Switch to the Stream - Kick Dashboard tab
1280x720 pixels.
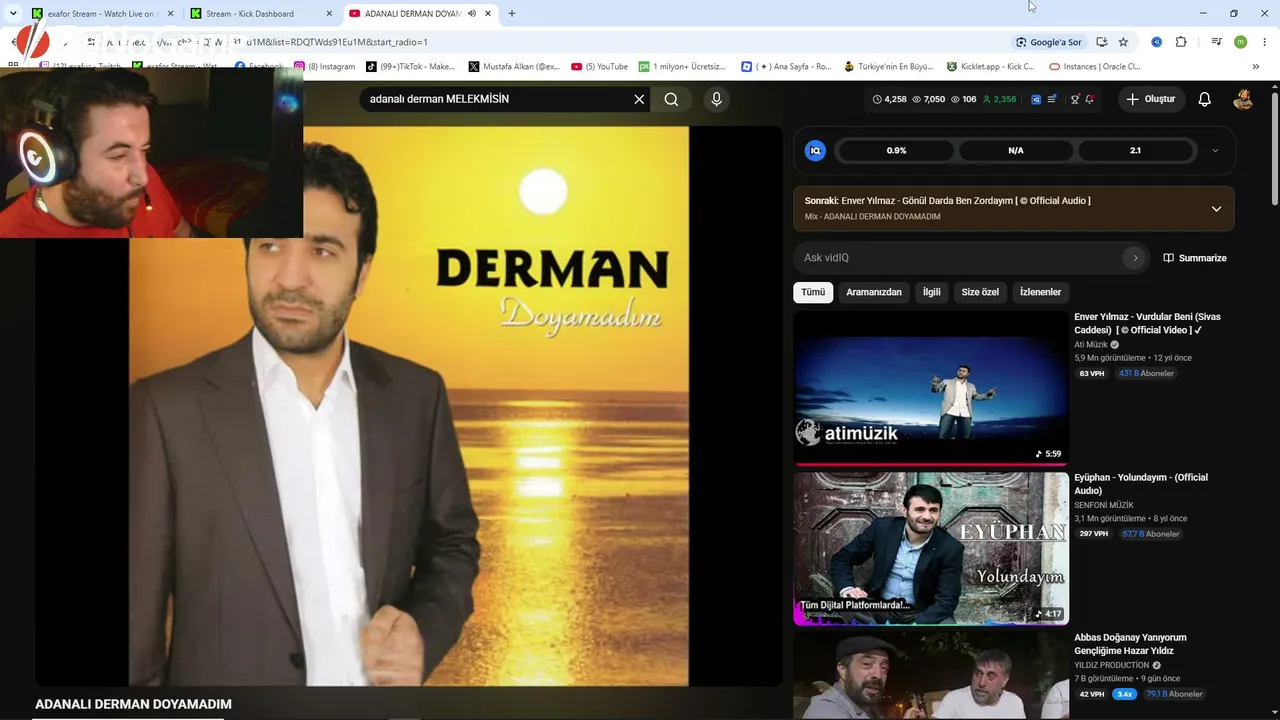coord(260,14)
